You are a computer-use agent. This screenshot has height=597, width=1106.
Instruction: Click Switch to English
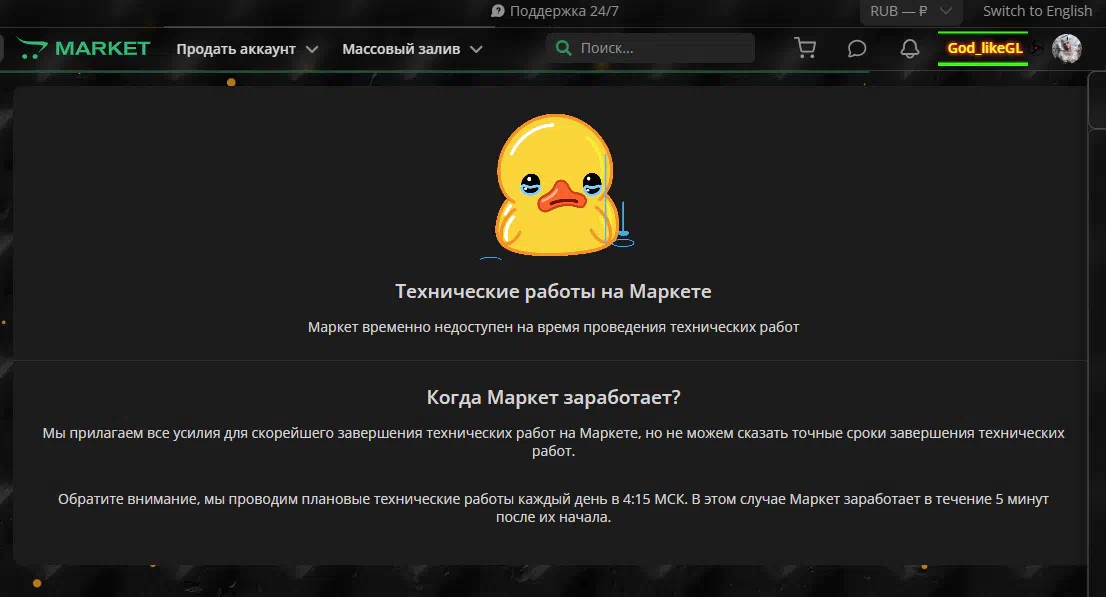pos(1037,12)
